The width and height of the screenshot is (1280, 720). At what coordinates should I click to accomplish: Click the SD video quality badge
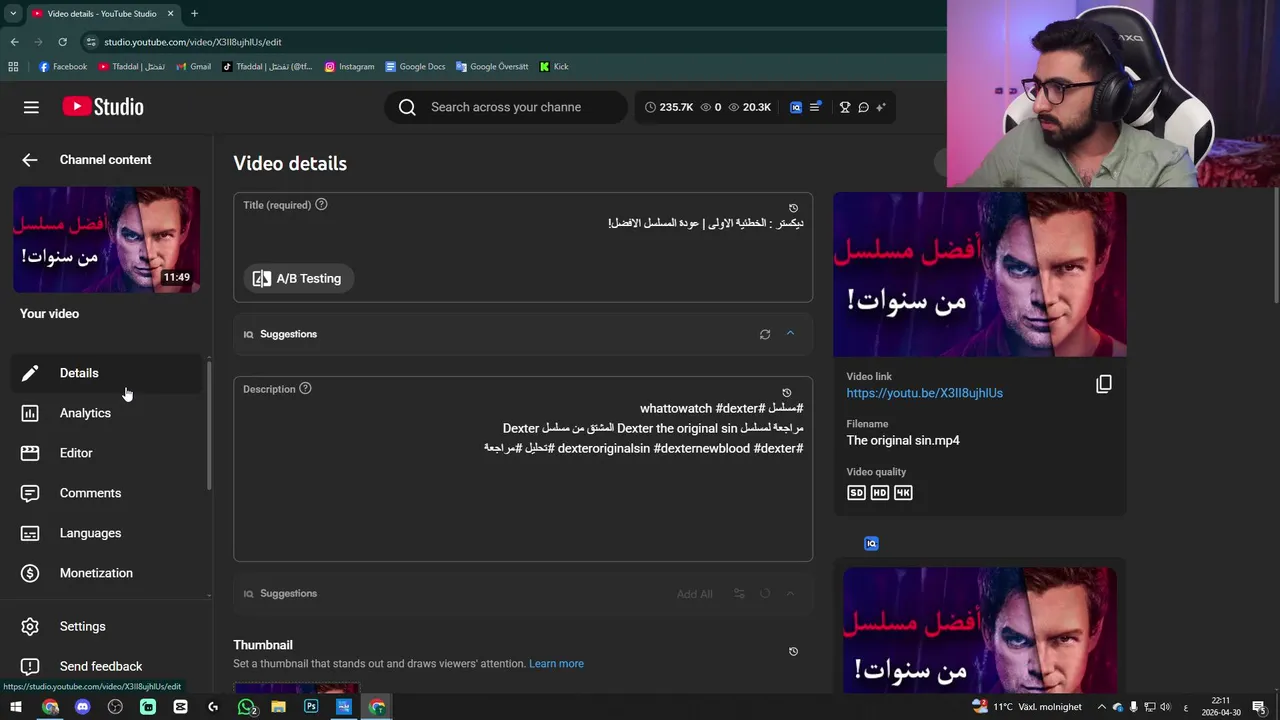pyautogui.click(x=856, y=493)
